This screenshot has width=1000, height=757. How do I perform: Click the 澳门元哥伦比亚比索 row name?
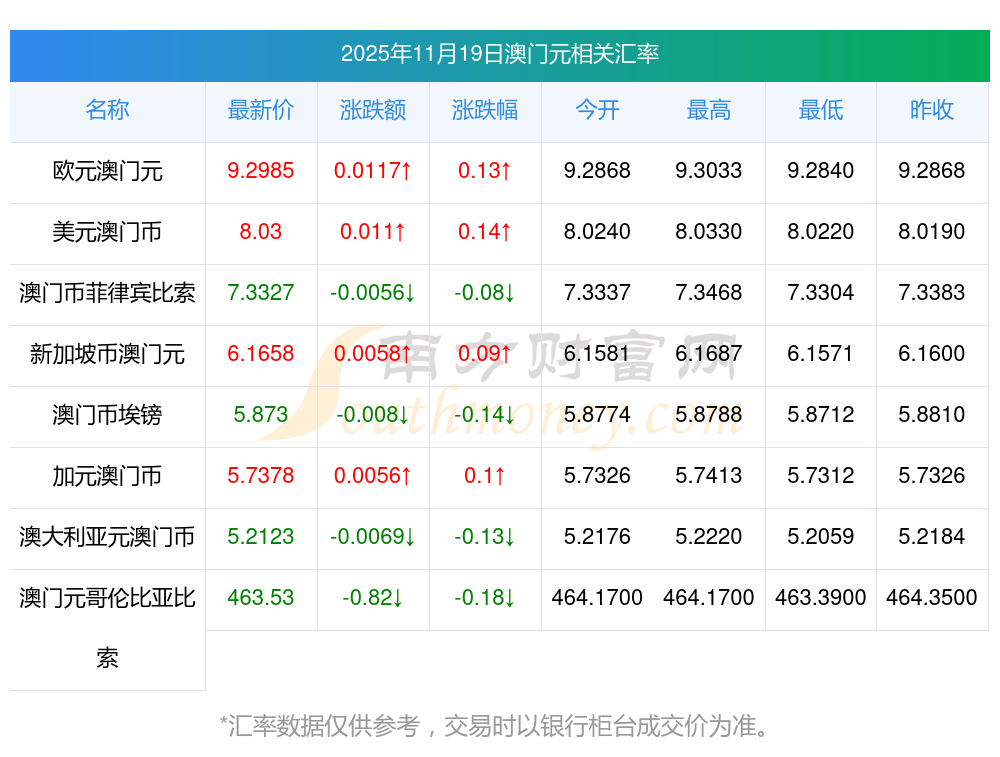pyautogui.click(x=107, y=599)
